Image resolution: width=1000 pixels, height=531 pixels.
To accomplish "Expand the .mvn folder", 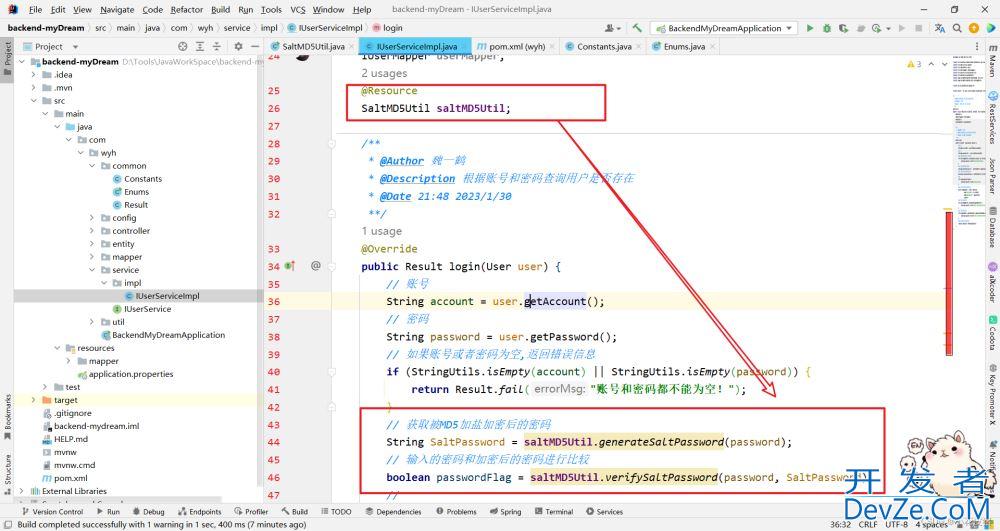I will pyautogui.click(x=34, y=88).
